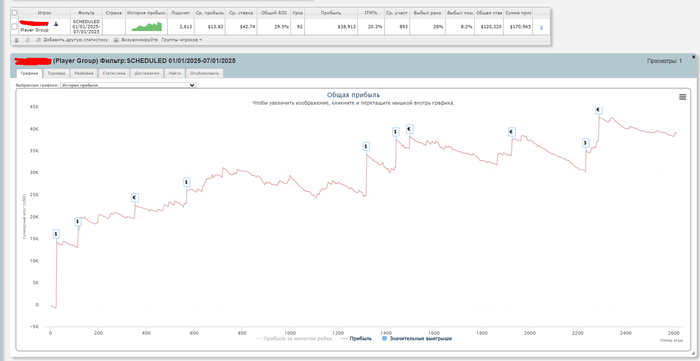Open the 'Турниры' tab
This screenshot has height=361, width=700.
(x=56, y=73)
